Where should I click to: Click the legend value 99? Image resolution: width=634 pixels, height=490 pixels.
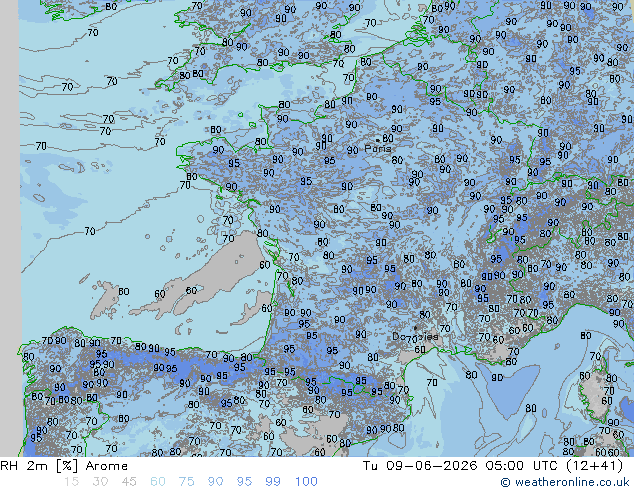coord(273,482)
